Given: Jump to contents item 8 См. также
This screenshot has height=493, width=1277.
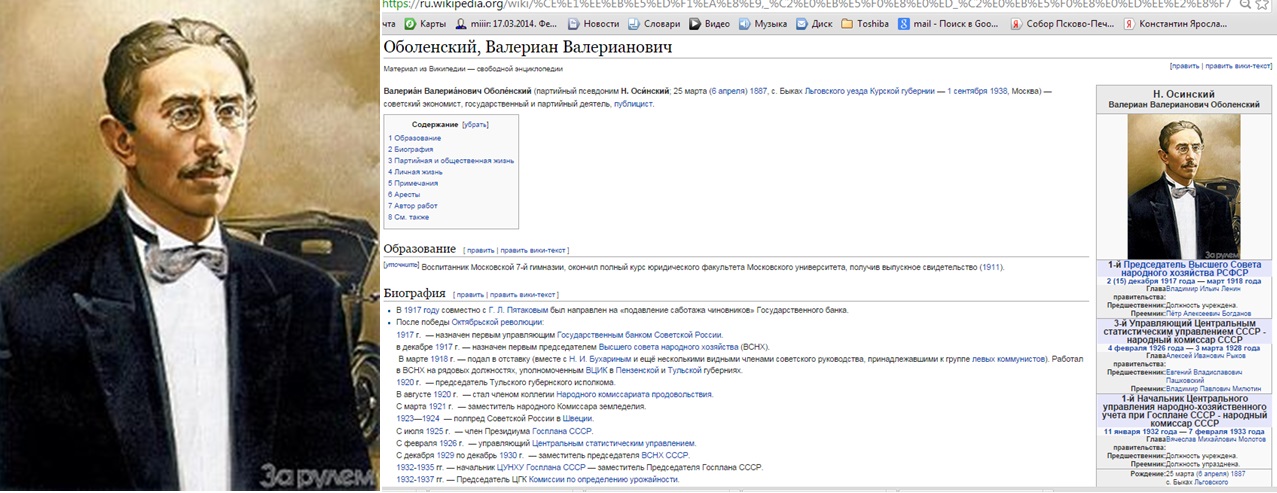Looking at the screenshot, I should click(408, 217).
